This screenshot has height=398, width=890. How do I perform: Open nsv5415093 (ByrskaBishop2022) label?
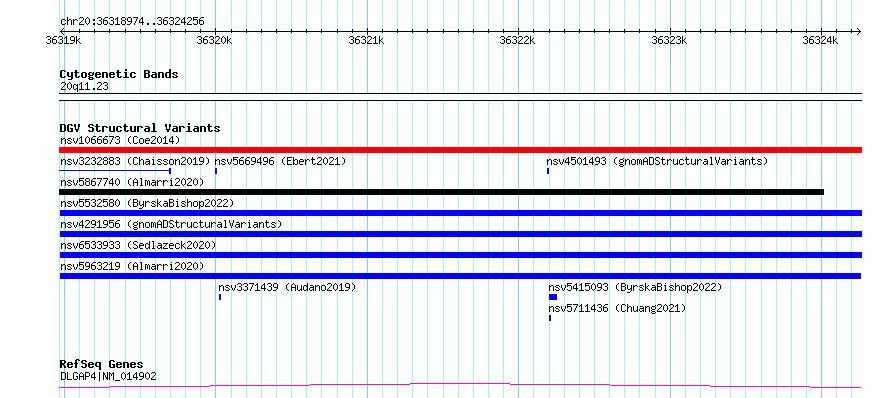pos(635,287)
